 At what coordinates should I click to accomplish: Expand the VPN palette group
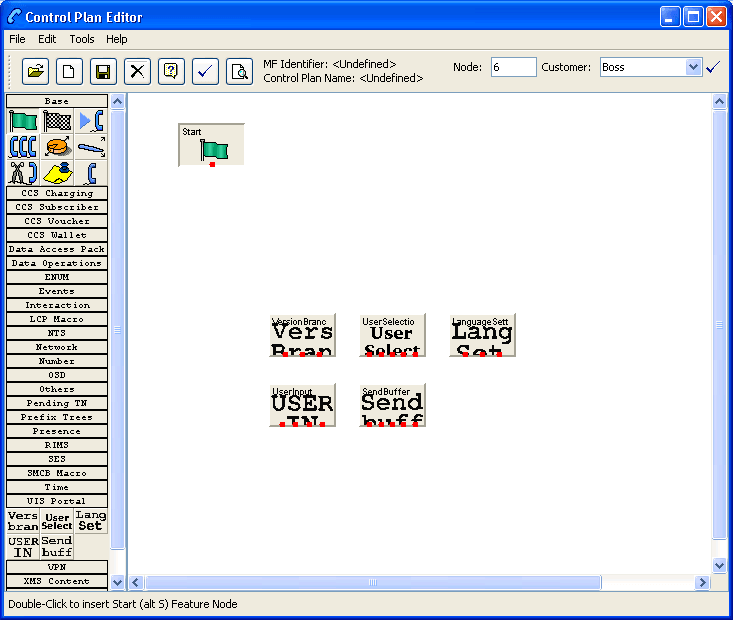pos(57,567)
